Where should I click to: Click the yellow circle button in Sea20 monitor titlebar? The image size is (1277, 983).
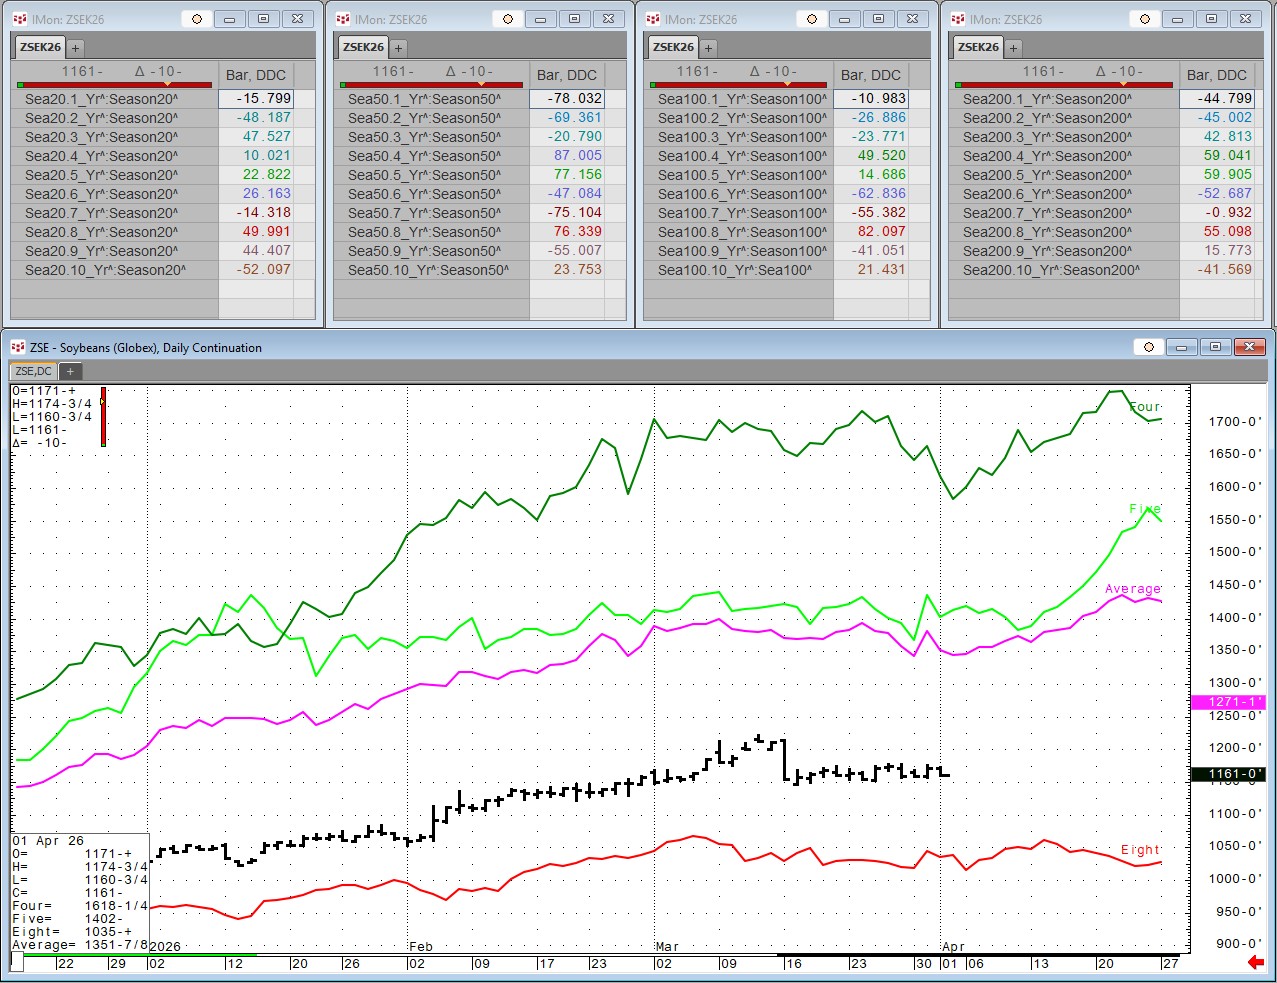click(197, 19)
